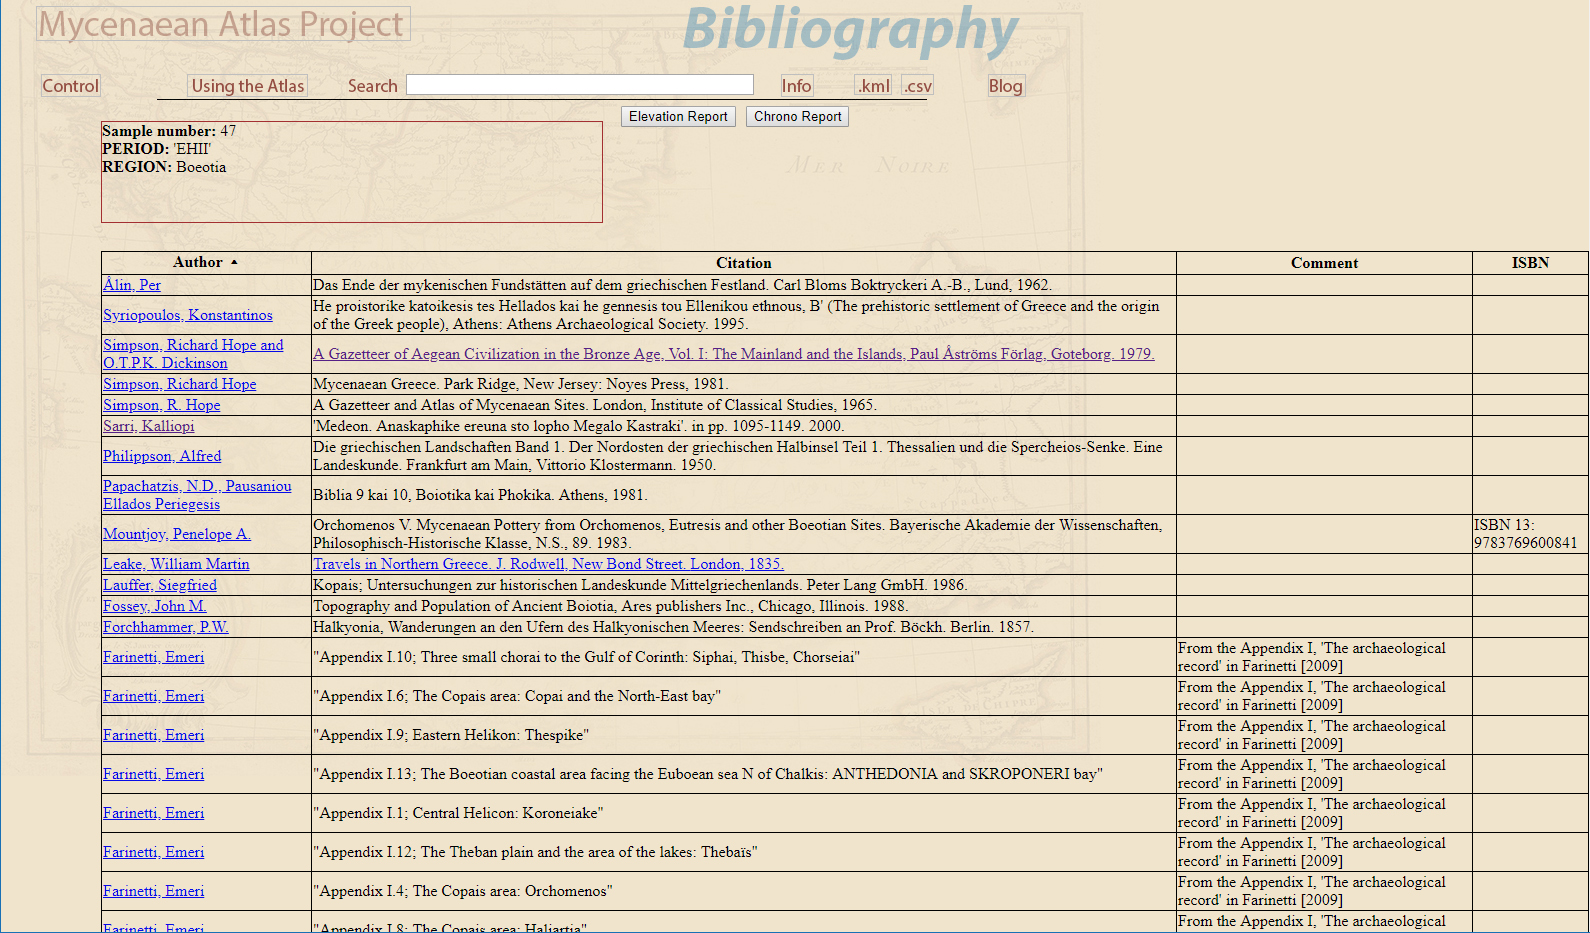The height and width of the screenshot is (933, 1590).
Task: Click inside the Search text field
Action: pyautogui.click(x=579, y=85)
